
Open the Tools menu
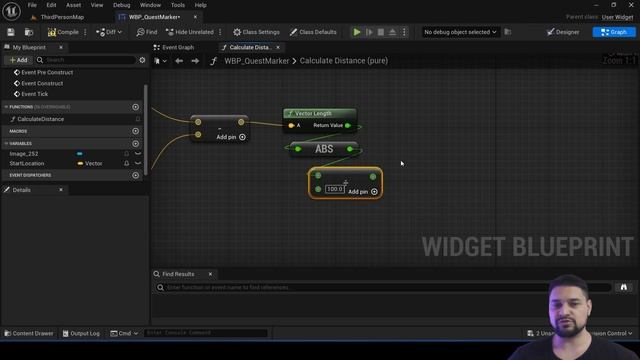[x=178, y=5]
